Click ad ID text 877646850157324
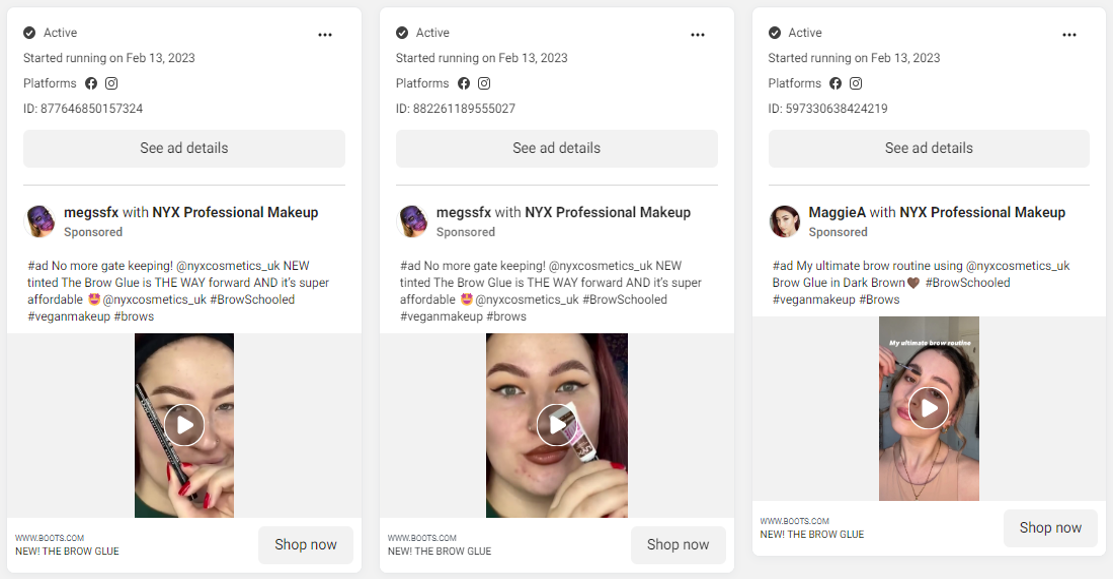 click(x=83, y=109)
